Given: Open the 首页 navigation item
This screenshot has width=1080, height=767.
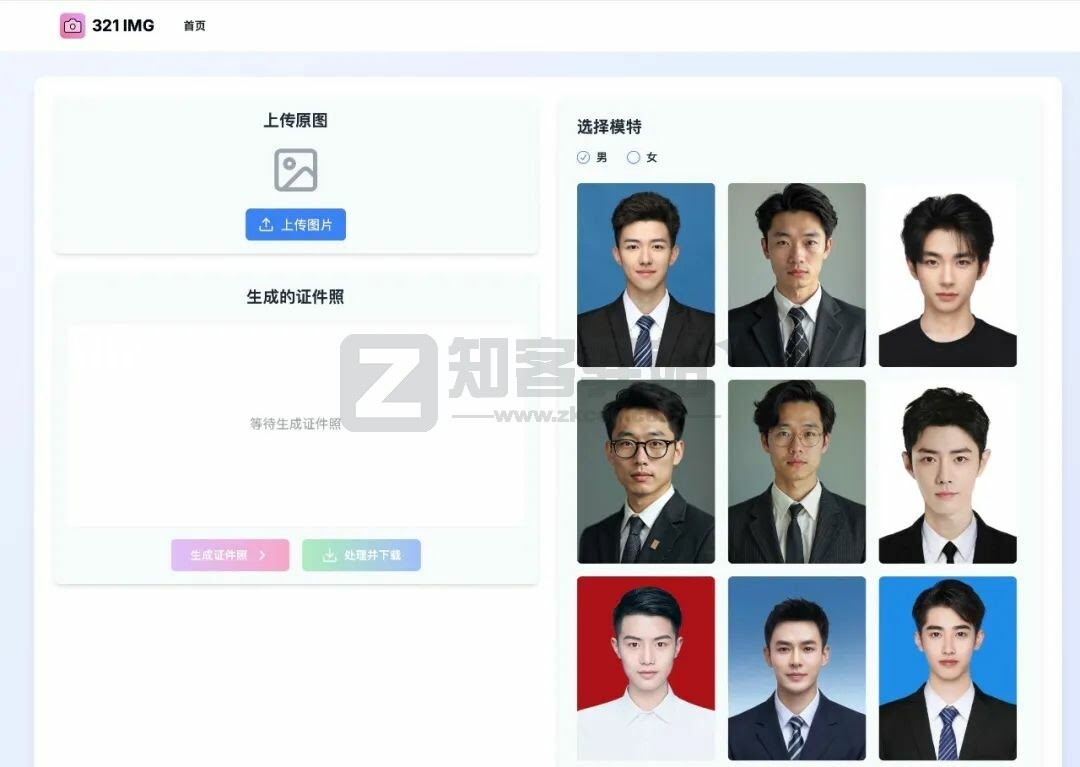Looking at the screenshot, I should coord(194,25).
